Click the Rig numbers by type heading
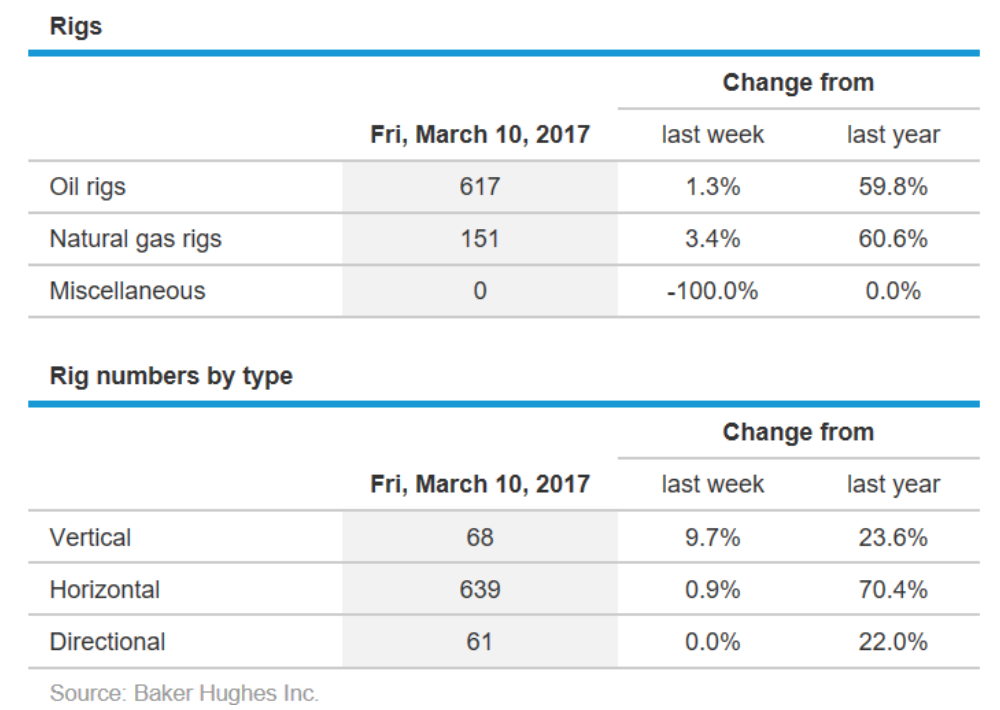 (x=171, y=377)
